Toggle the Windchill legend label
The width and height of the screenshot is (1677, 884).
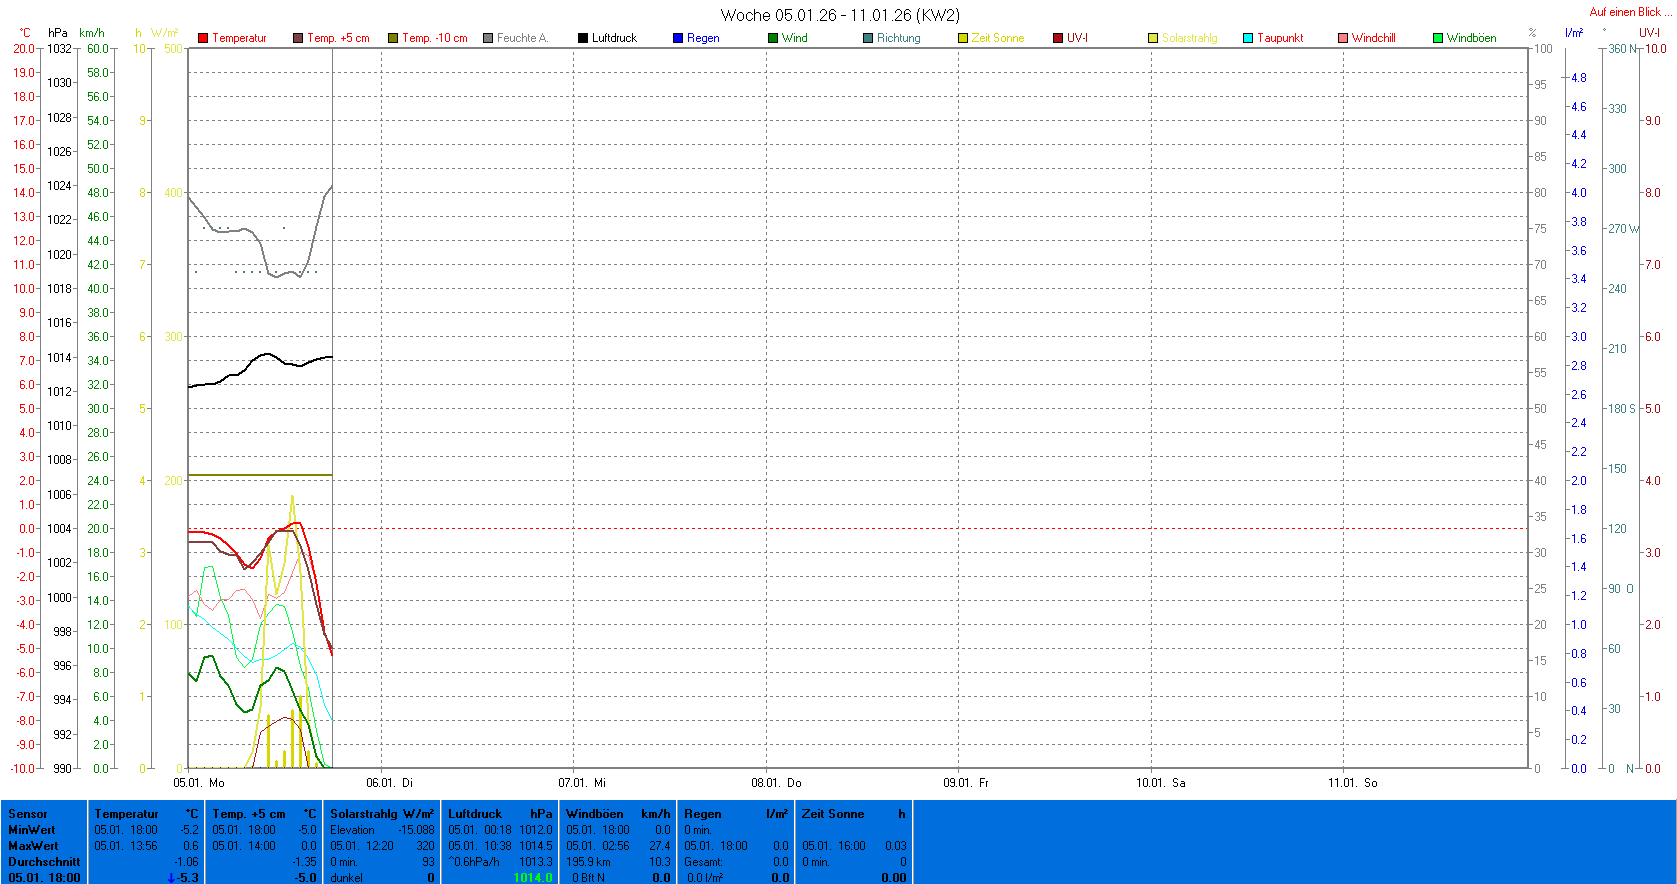1373,38
